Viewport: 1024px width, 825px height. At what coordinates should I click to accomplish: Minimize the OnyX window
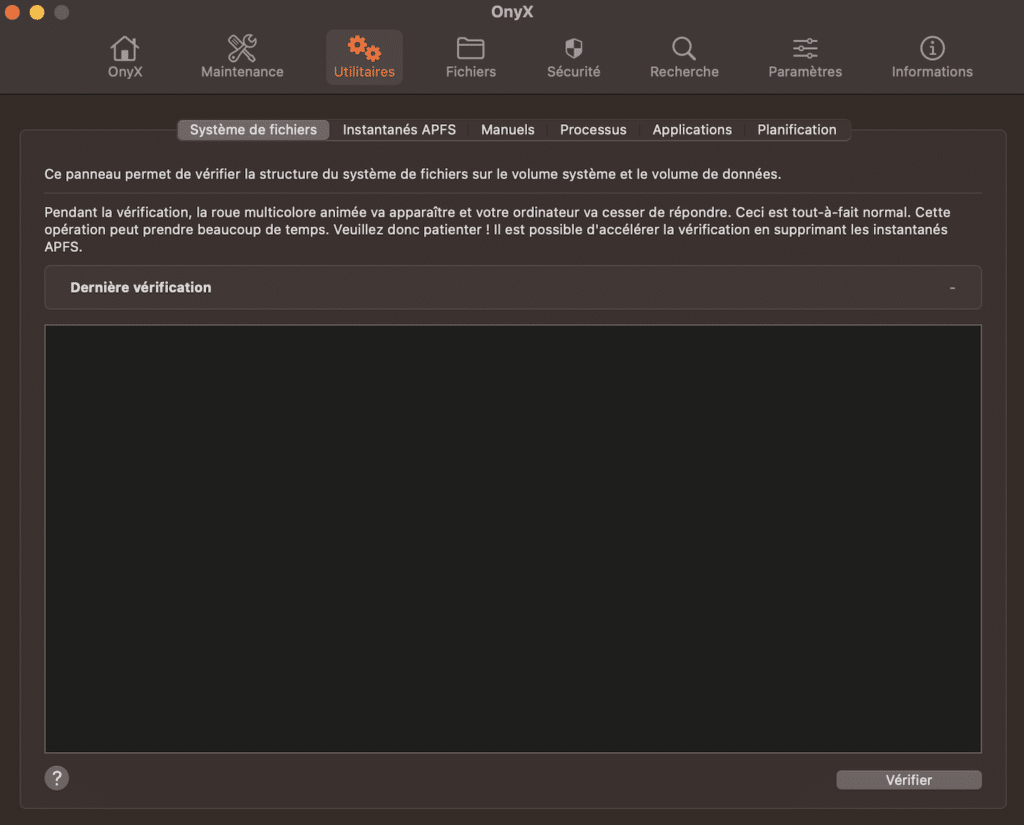coord(37,12)
